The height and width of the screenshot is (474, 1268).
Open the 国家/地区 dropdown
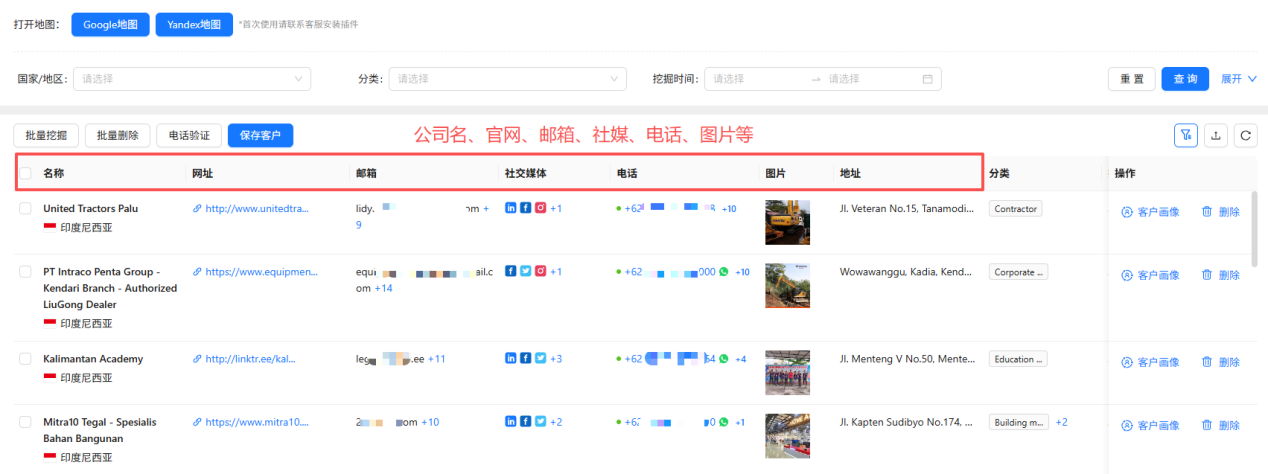[x=192, y=79]
